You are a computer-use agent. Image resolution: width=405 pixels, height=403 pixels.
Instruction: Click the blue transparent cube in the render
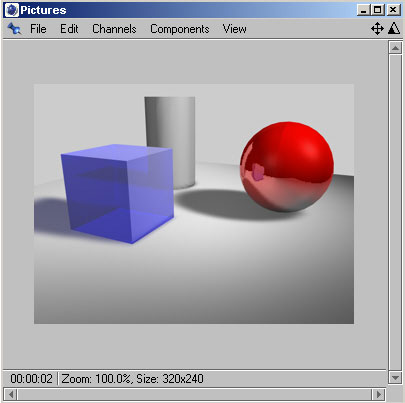pyautogui.click(x=118, y=193)
